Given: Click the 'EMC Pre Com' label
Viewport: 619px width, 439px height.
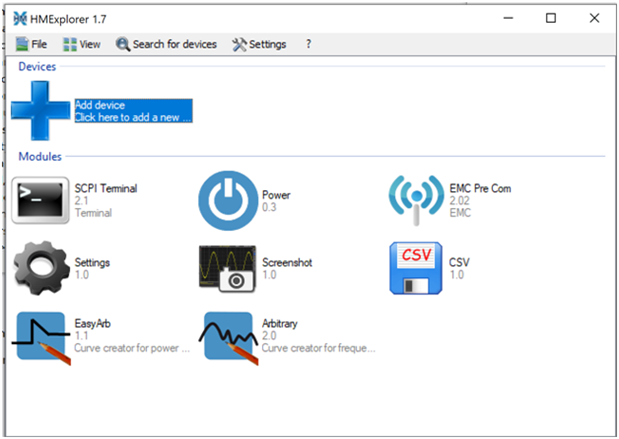Looking at the screenshot, I should point(480,188).
